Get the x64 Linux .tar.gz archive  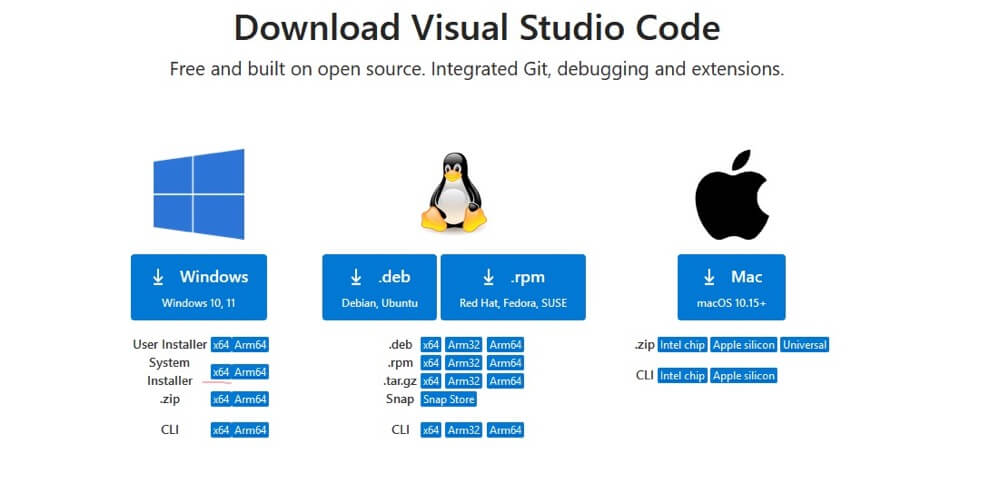[x=431, y=381]
